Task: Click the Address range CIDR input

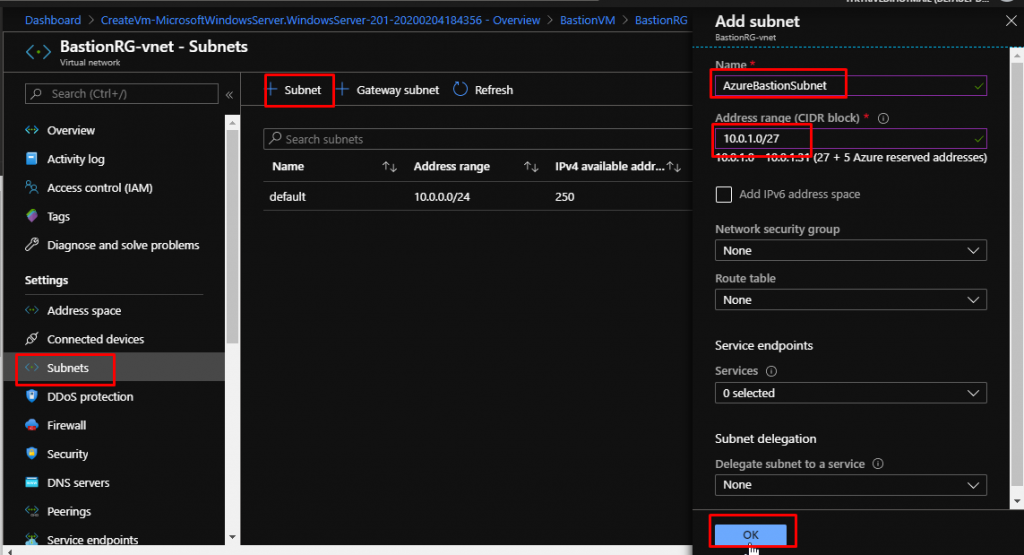Action: [x=850, y=138]
